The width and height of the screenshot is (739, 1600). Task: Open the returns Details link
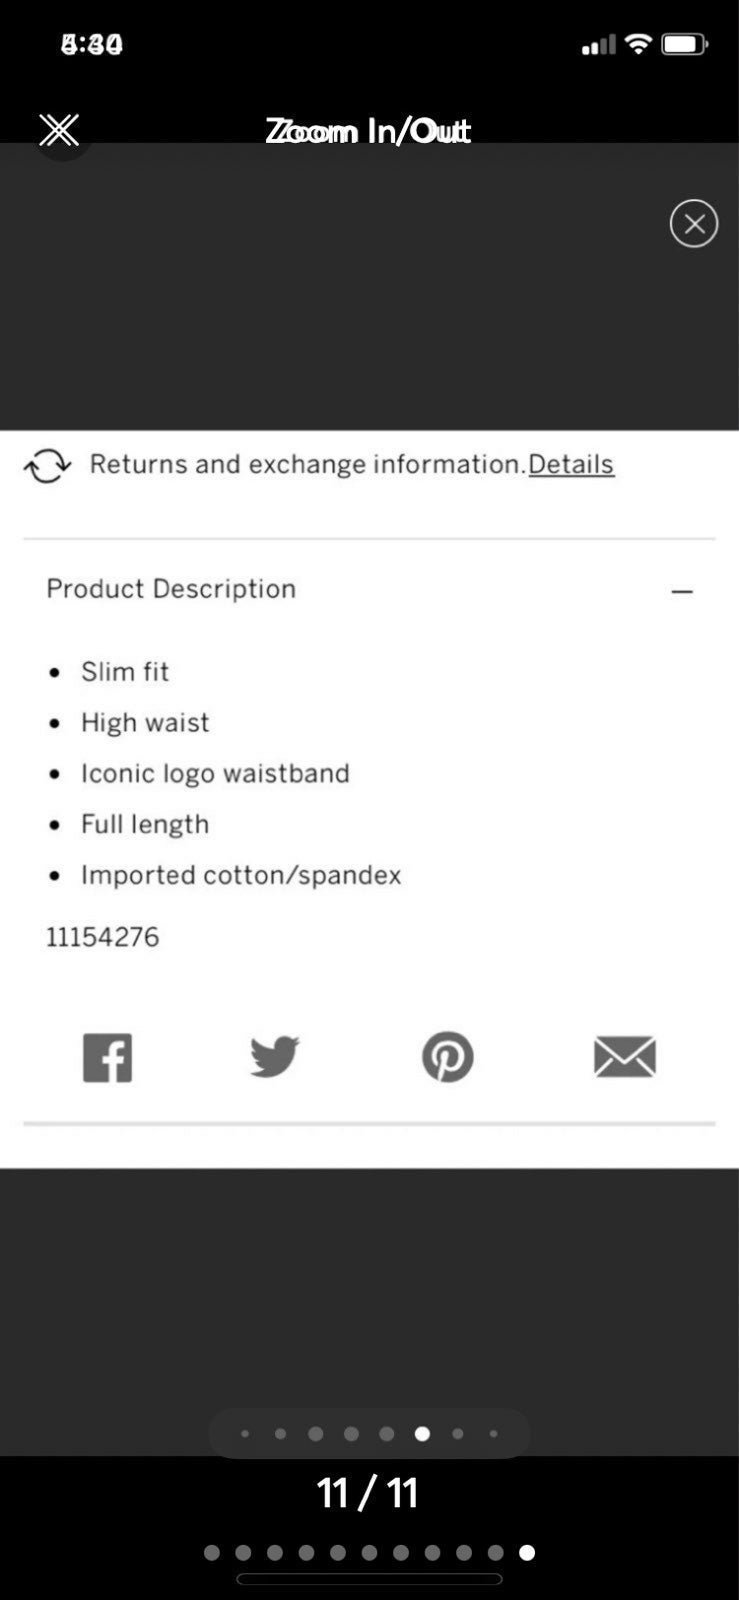click(x=571, y=464)
